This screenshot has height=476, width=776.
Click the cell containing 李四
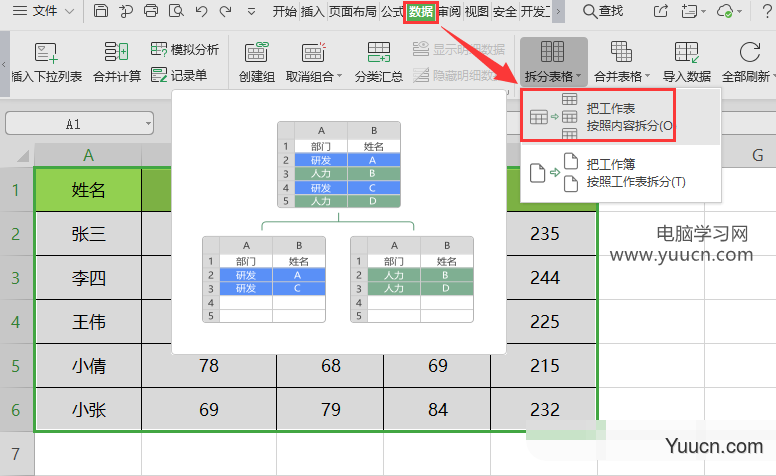tap(88, 278)
